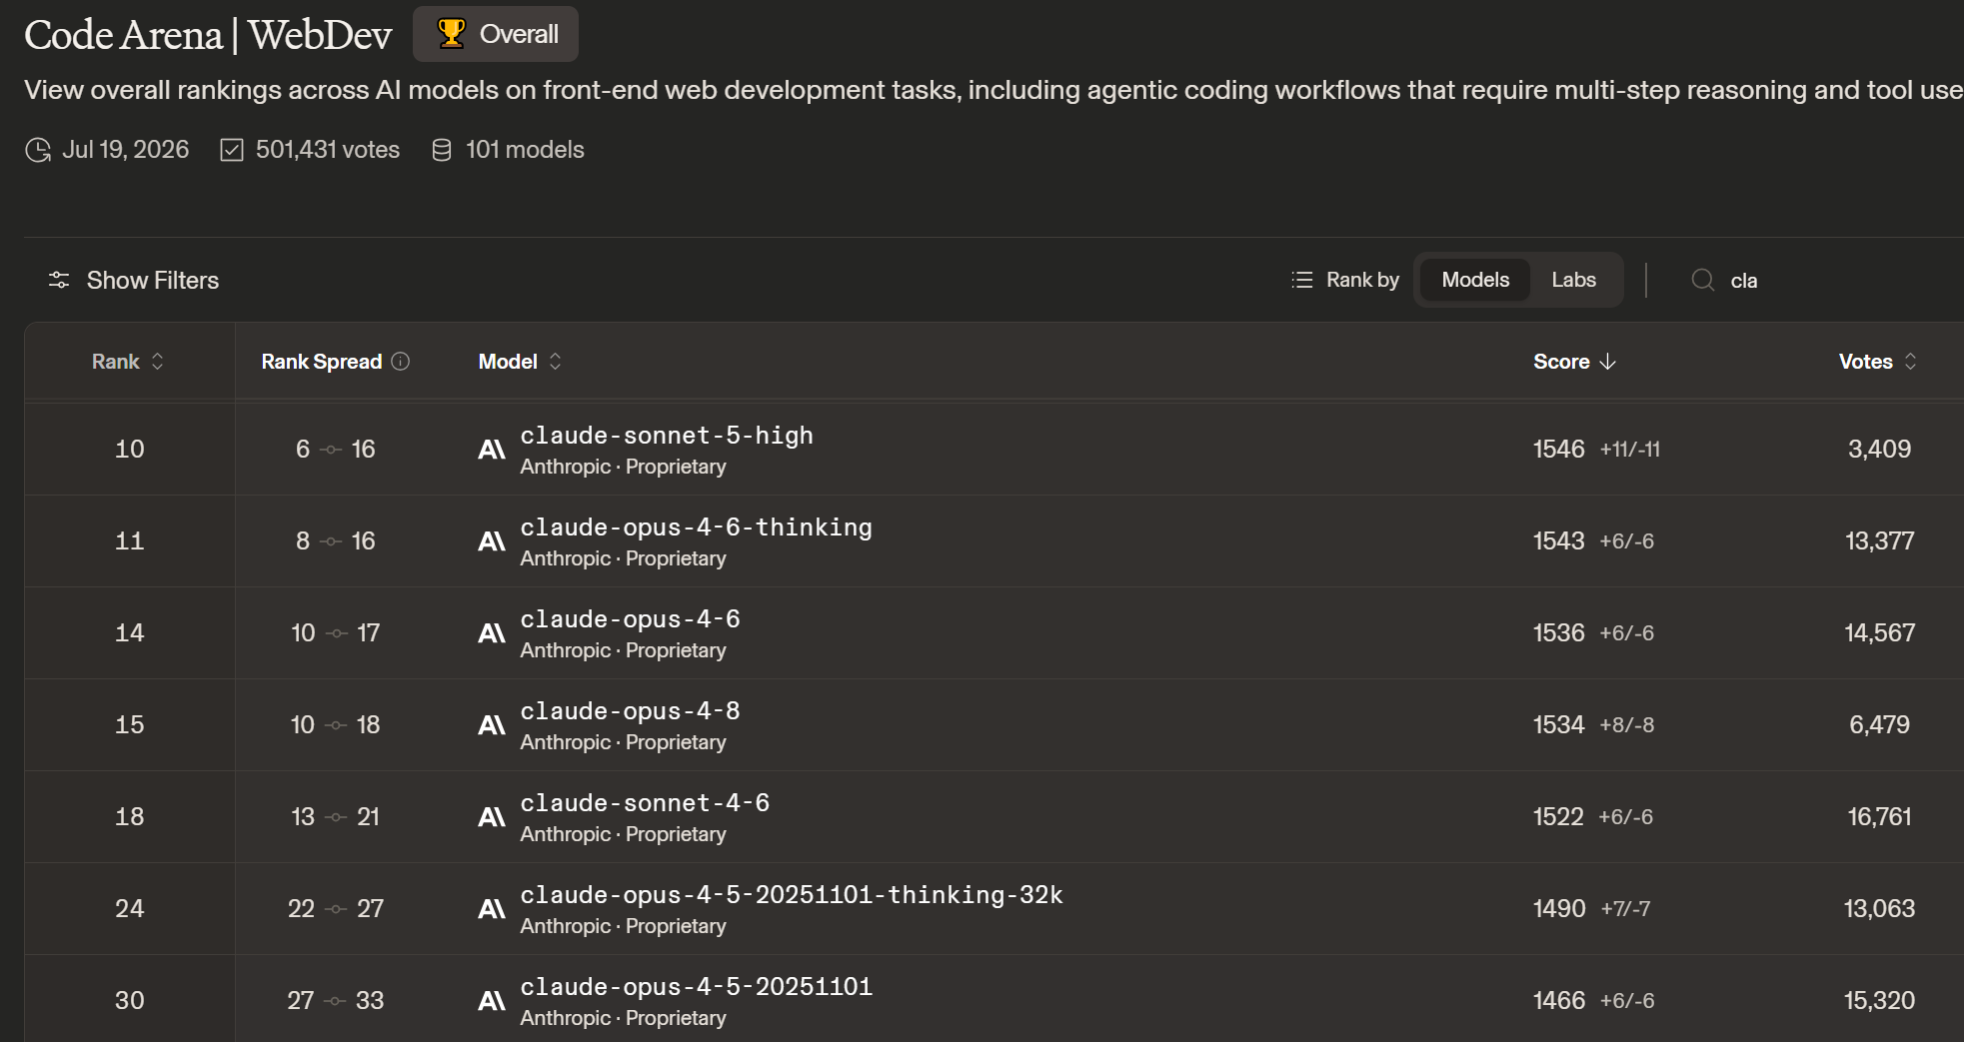The height and width of the screenshot is (1042, 1964).
Task: Click the 6,479 votes cell
Action: pyautogui.click(x=1880, y=725)
